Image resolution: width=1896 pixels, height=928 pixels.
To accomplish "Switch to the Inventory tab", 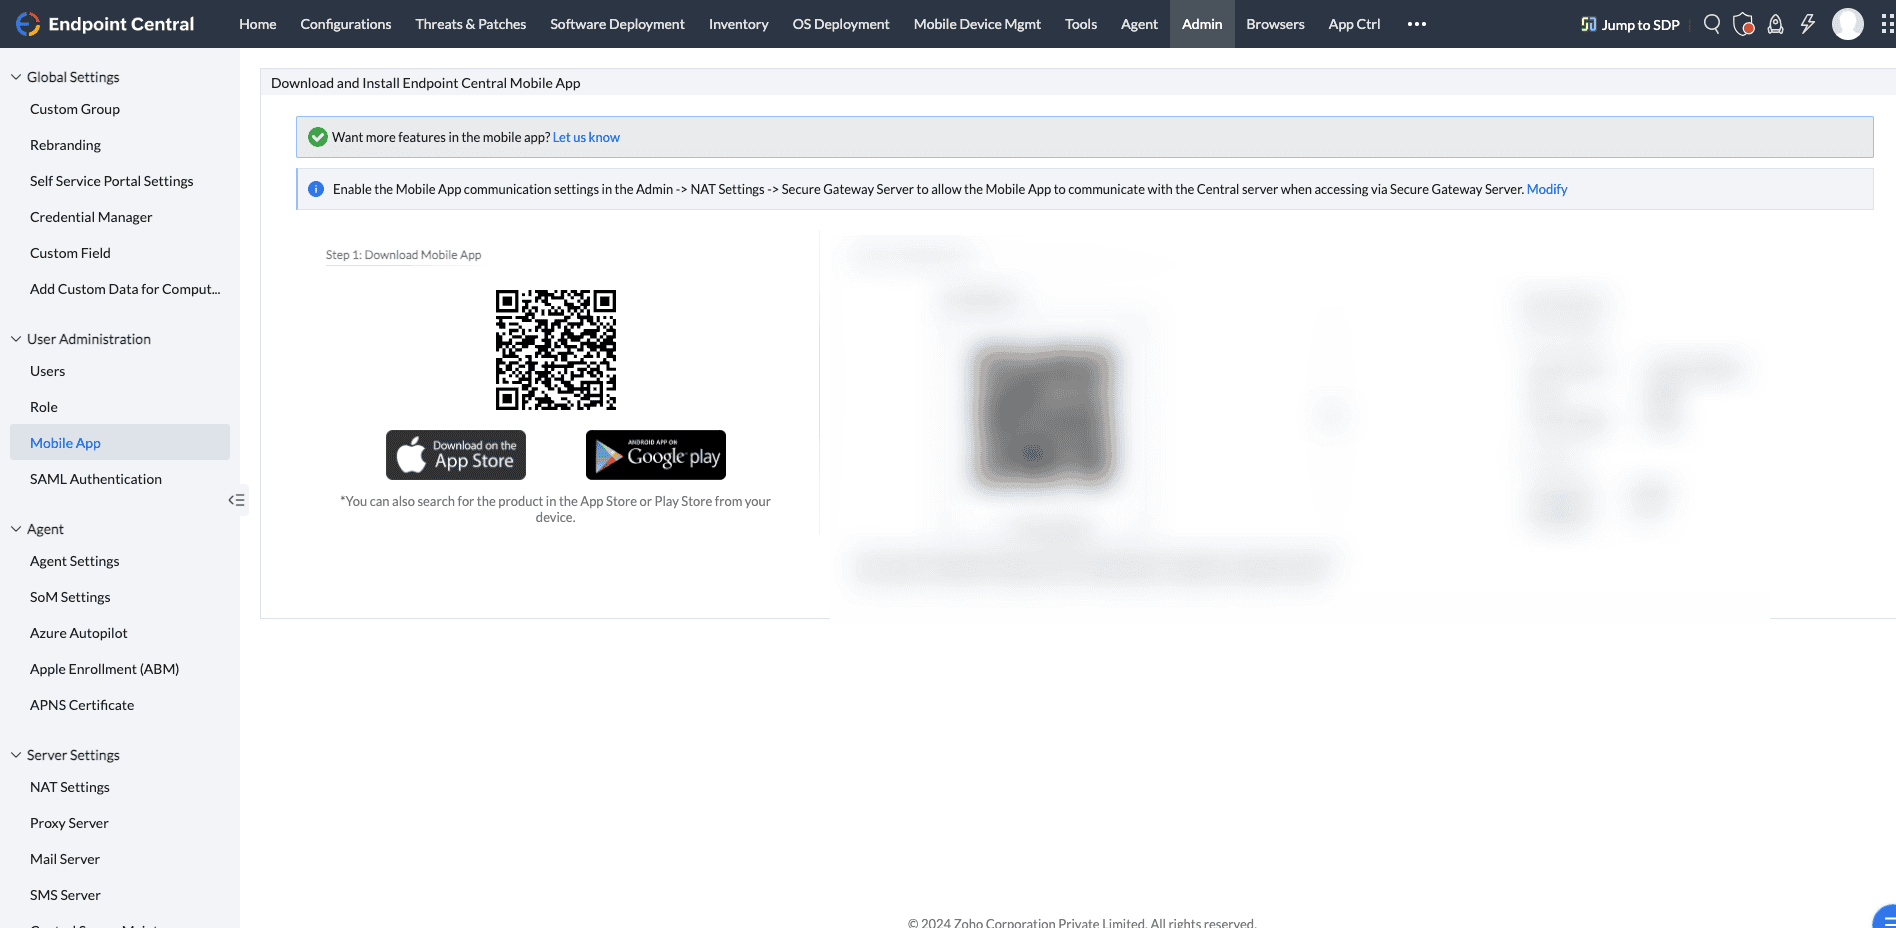I will [x=739, y=24].
